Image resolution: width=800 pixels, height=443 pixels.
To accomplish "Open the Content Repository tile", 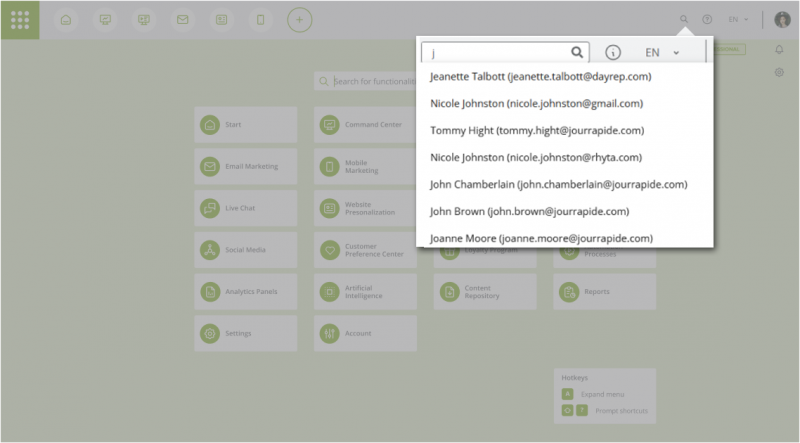I will (x=485, y=292).
